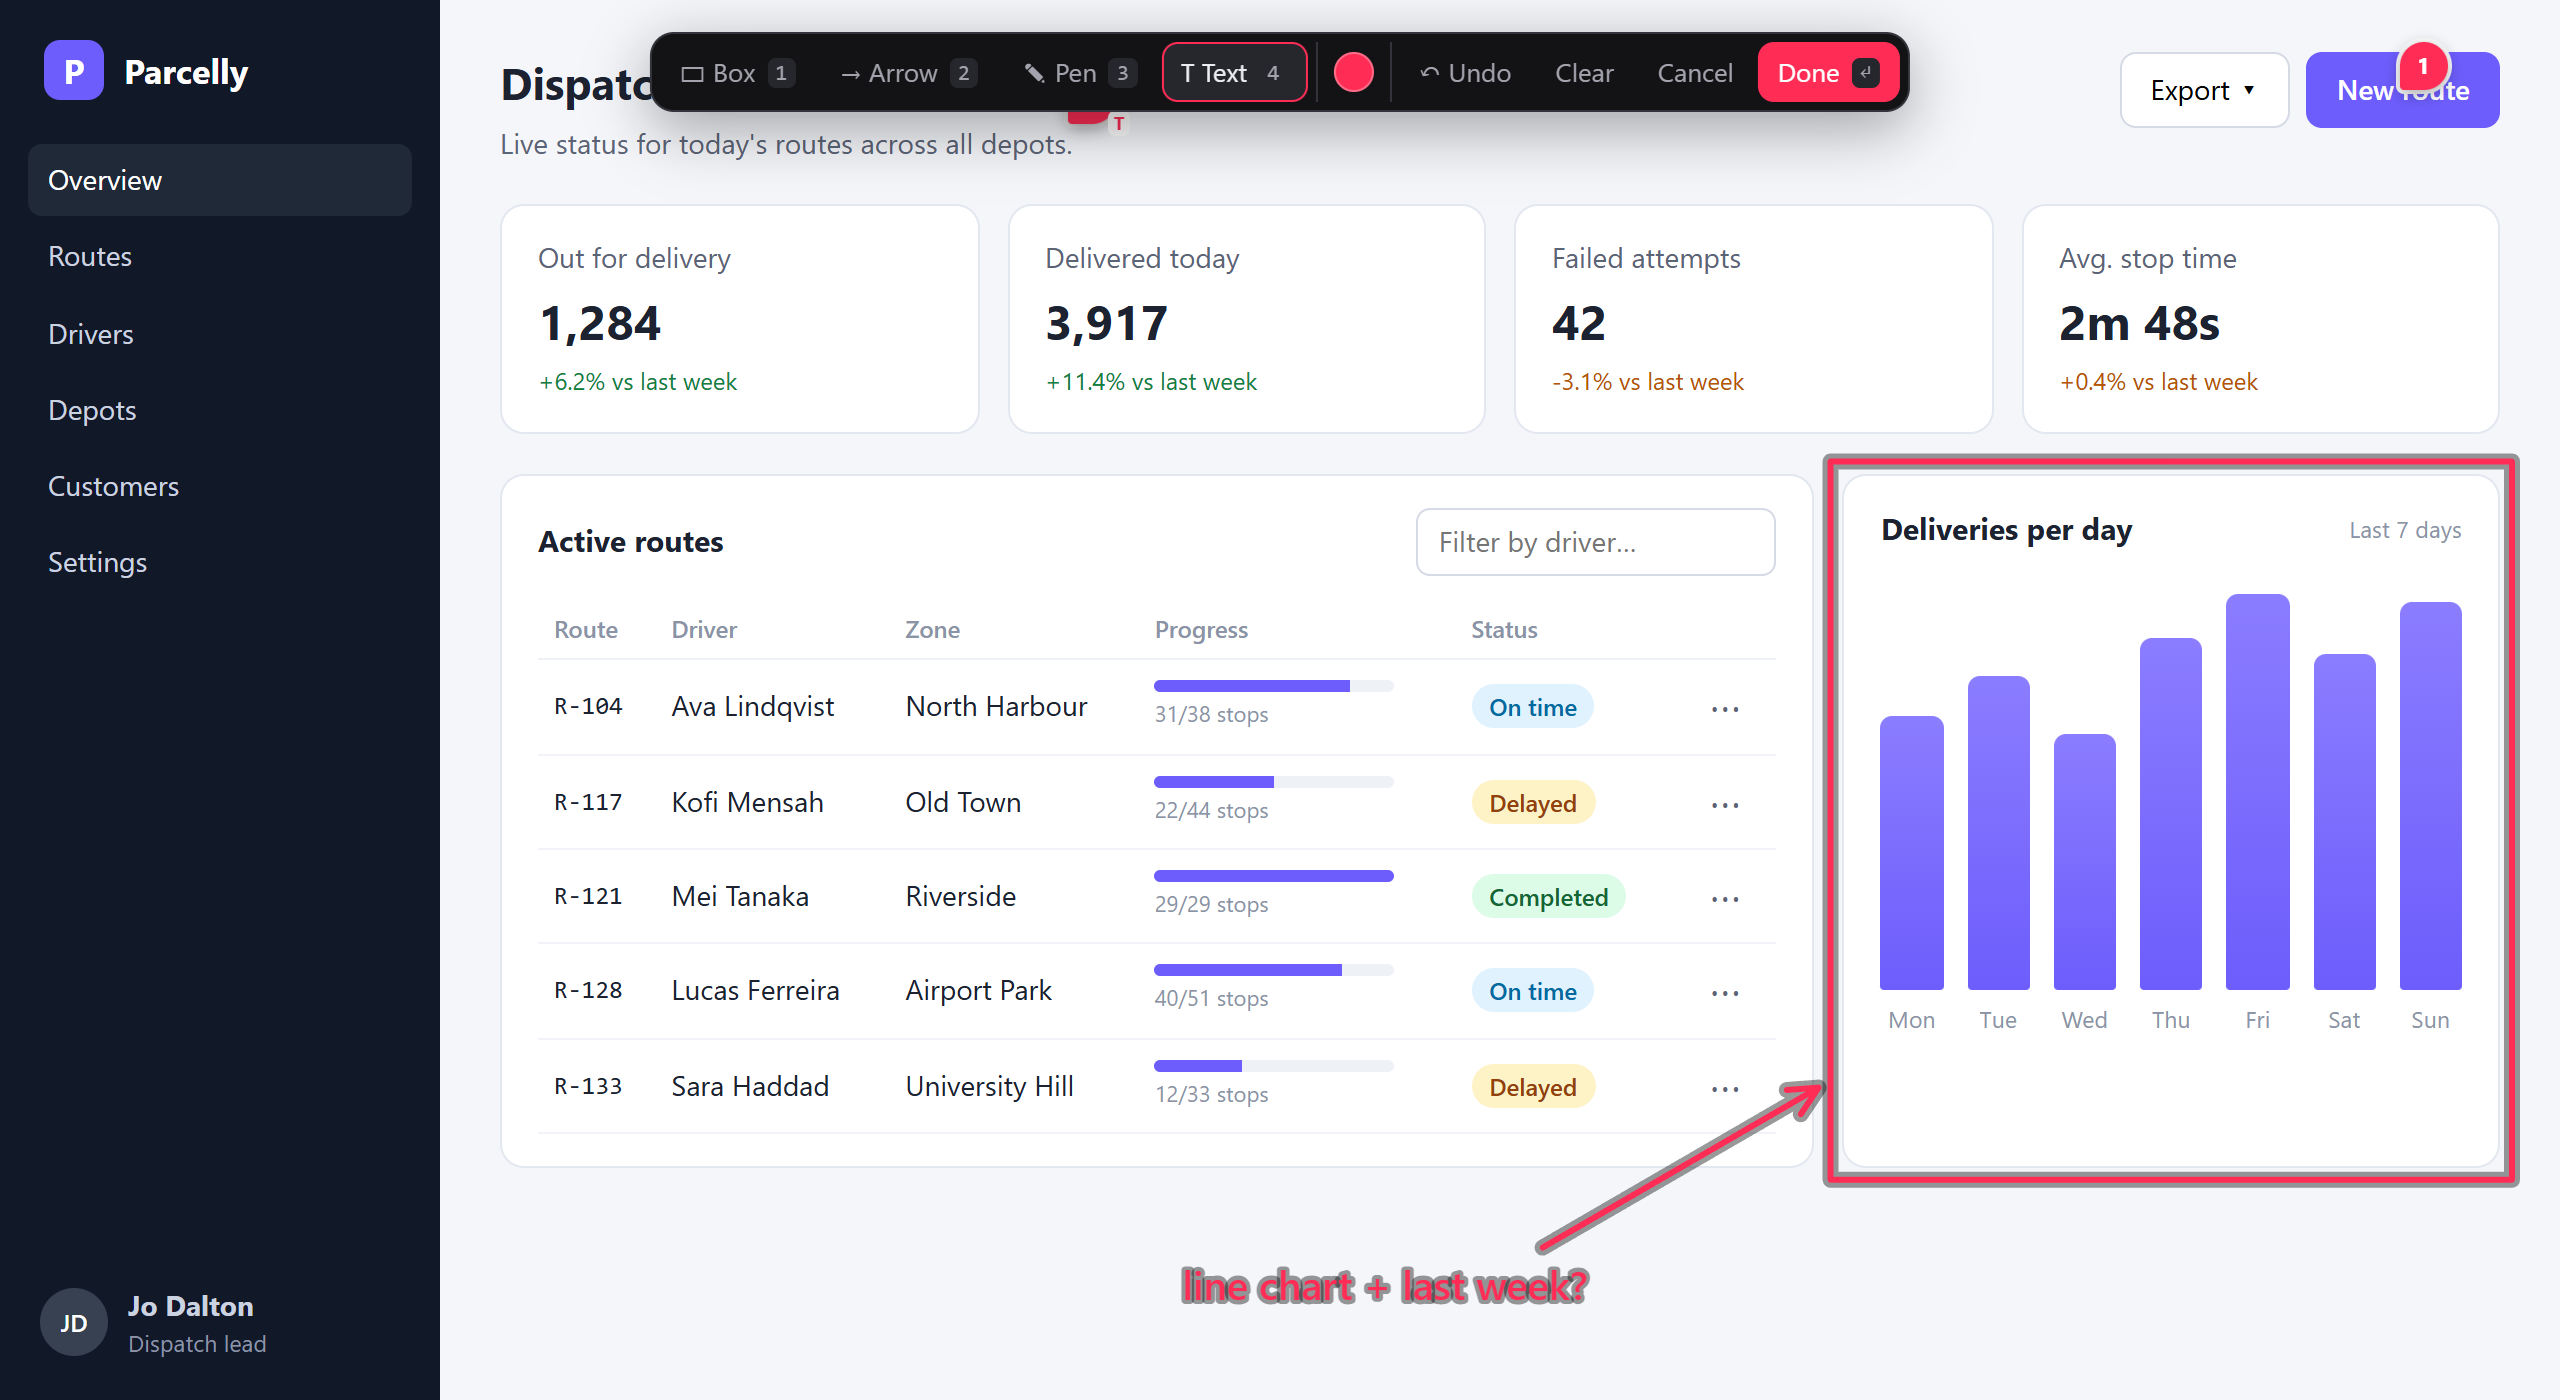Open Routes in sidebar
This screenshot has width=2560, height=1400.
pyautogui.click(x=220, y=257)
